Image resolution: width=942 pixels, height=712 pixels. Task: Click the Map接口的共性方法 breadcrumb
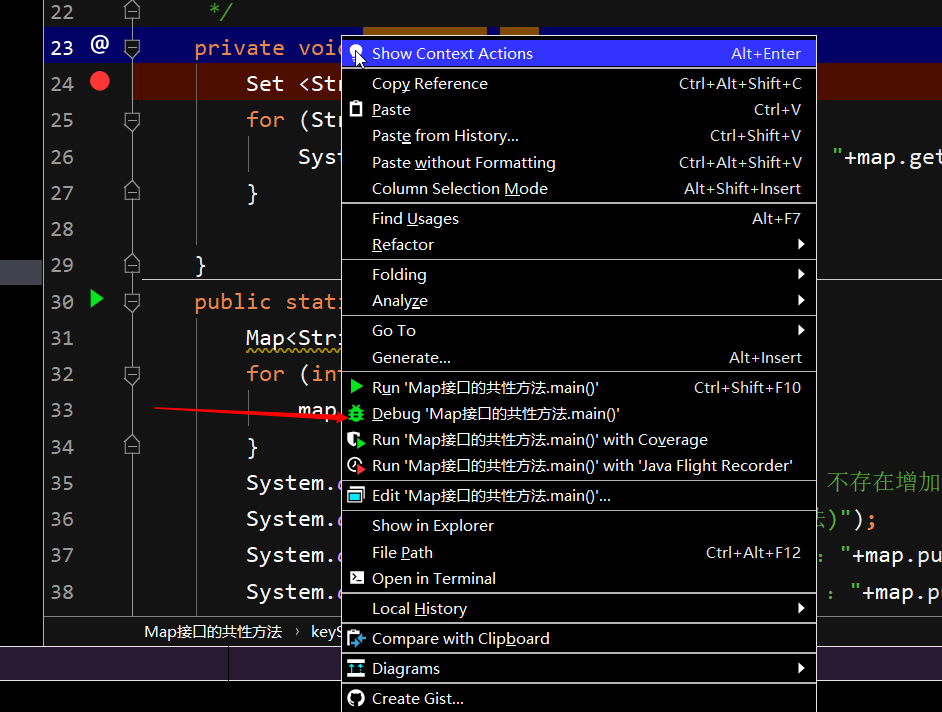pyautogui.click(x=213, y=631)
